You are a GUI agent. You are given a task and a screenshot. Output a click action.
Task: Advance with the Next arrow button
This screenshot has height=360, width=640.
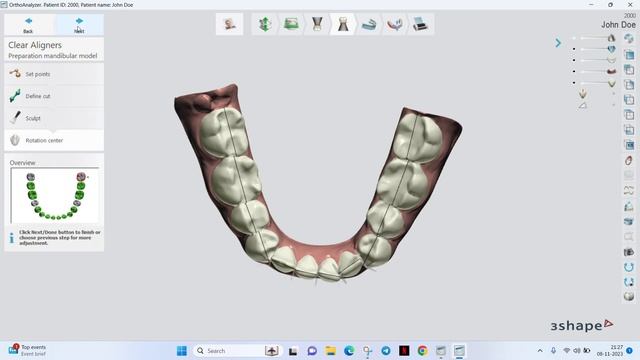[x=79, y=24]
